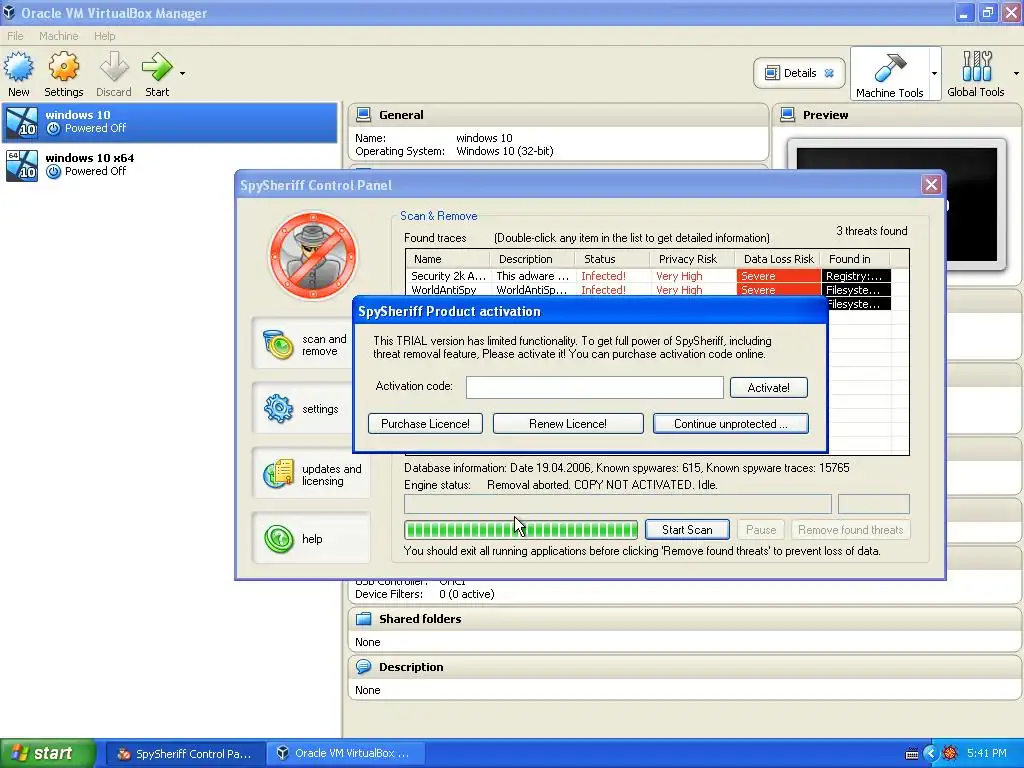Click the SpySheriff tray icon
1024x768 pixels.
(x=950, y=754)
